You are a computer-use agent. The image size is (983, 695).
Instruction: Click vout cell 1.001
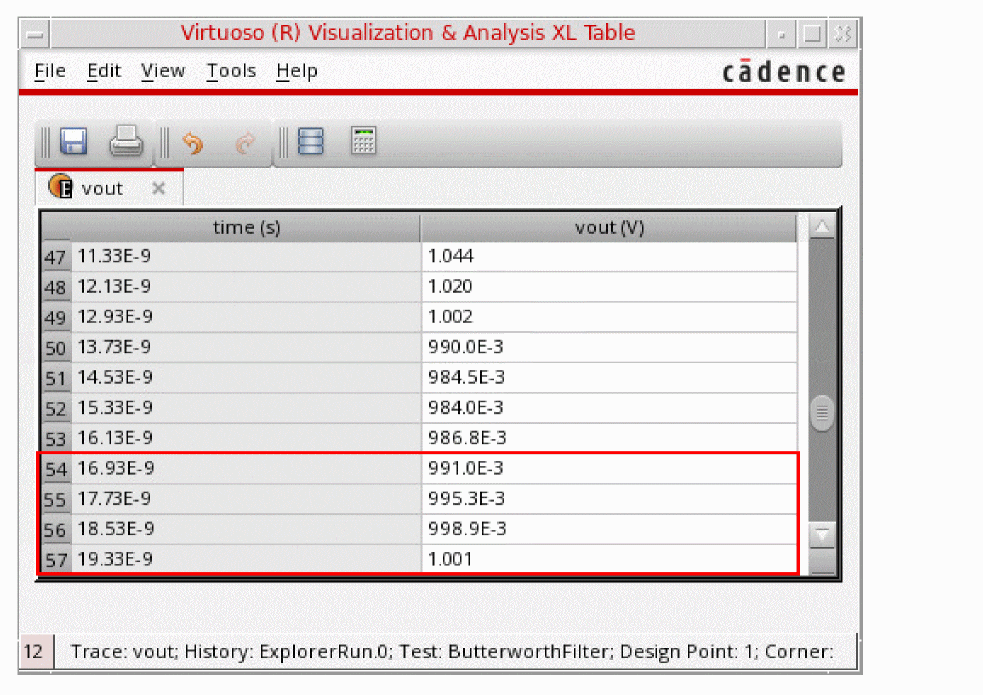pyautogui.click(x=609, y=559)
